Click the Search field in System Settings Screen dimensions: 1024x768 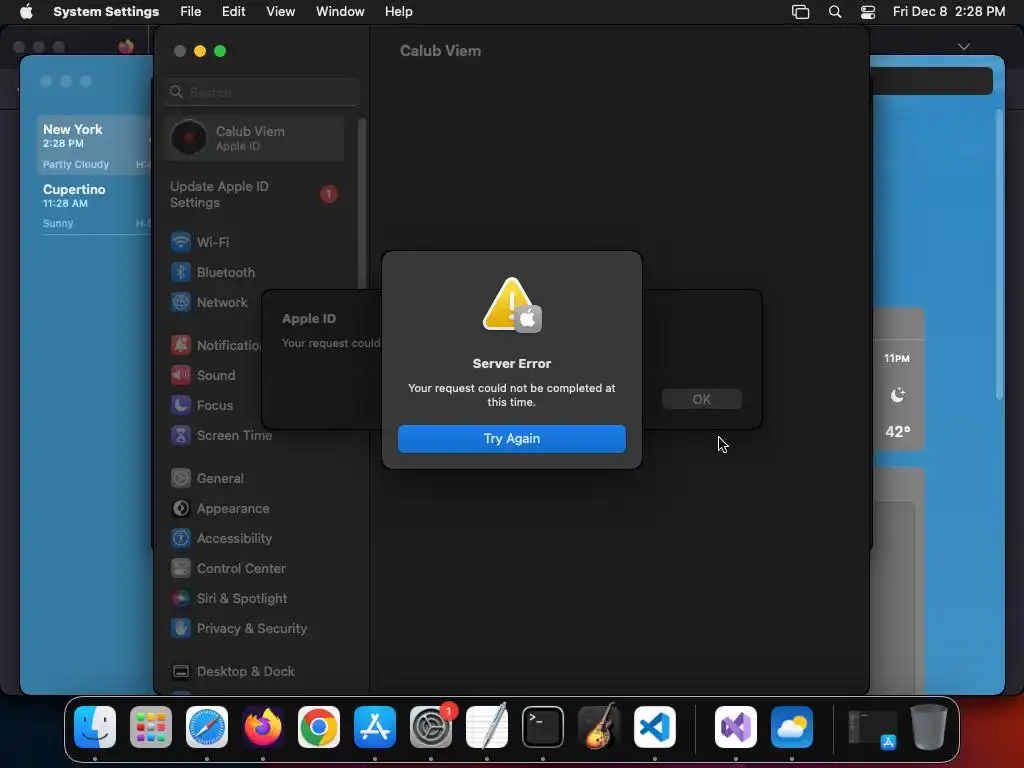click(x=262, y=92)
